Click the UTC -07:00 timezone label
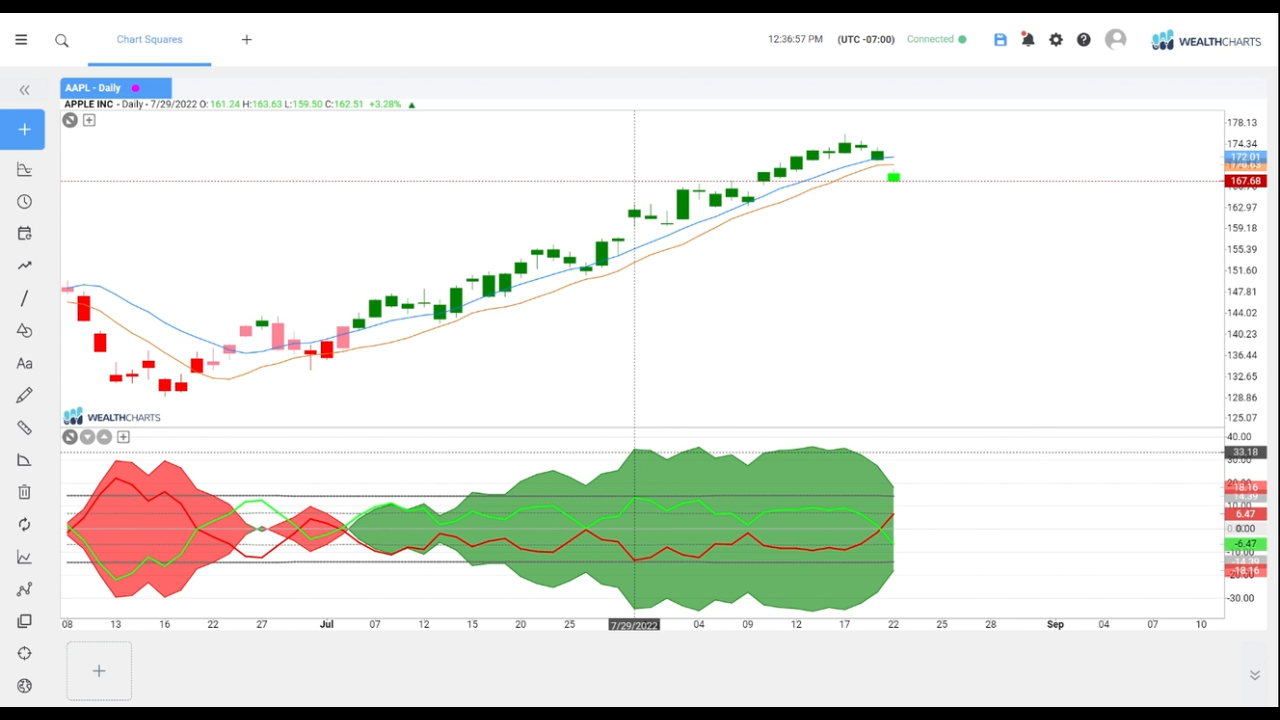The image size is (1280, 720). click(x=866, y=40)
